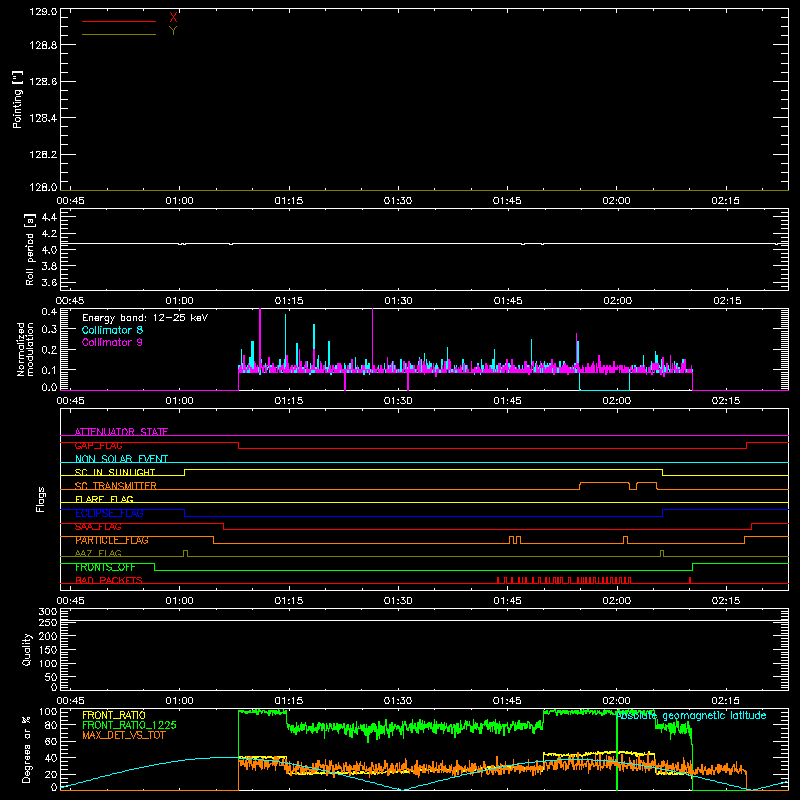Click the magenta Collimator 9 legend entry
Image resolution: width=800 pixels, height=800 pixels.
tap(112, 342)
